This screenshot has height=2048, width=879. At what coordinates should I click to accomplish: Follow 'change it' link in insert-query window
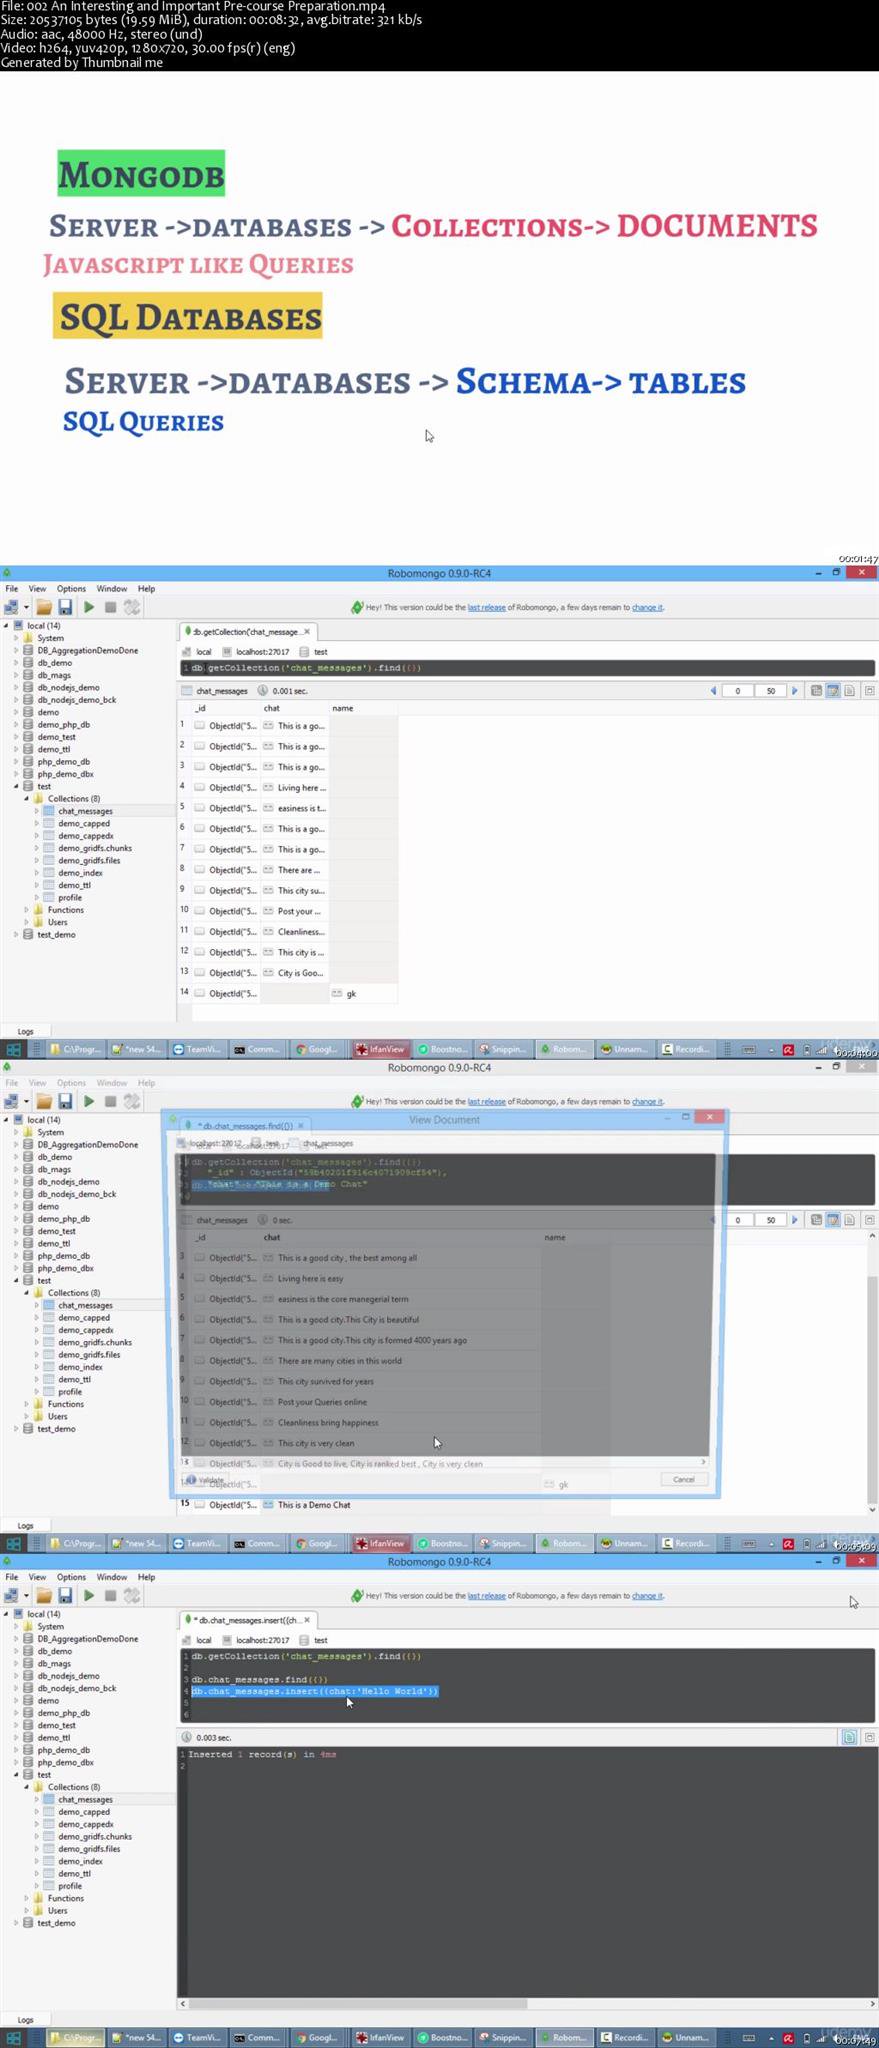coord(647,1595)
